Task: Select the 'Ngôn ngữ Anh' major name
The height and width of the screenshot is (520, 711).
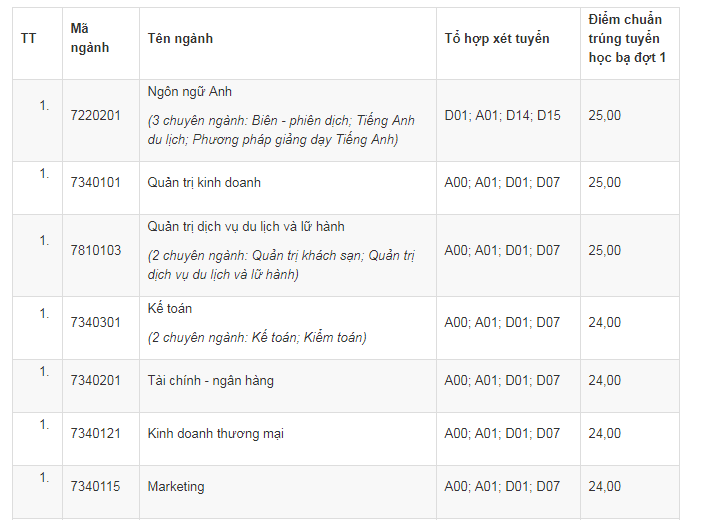Action: pos(190,92)
